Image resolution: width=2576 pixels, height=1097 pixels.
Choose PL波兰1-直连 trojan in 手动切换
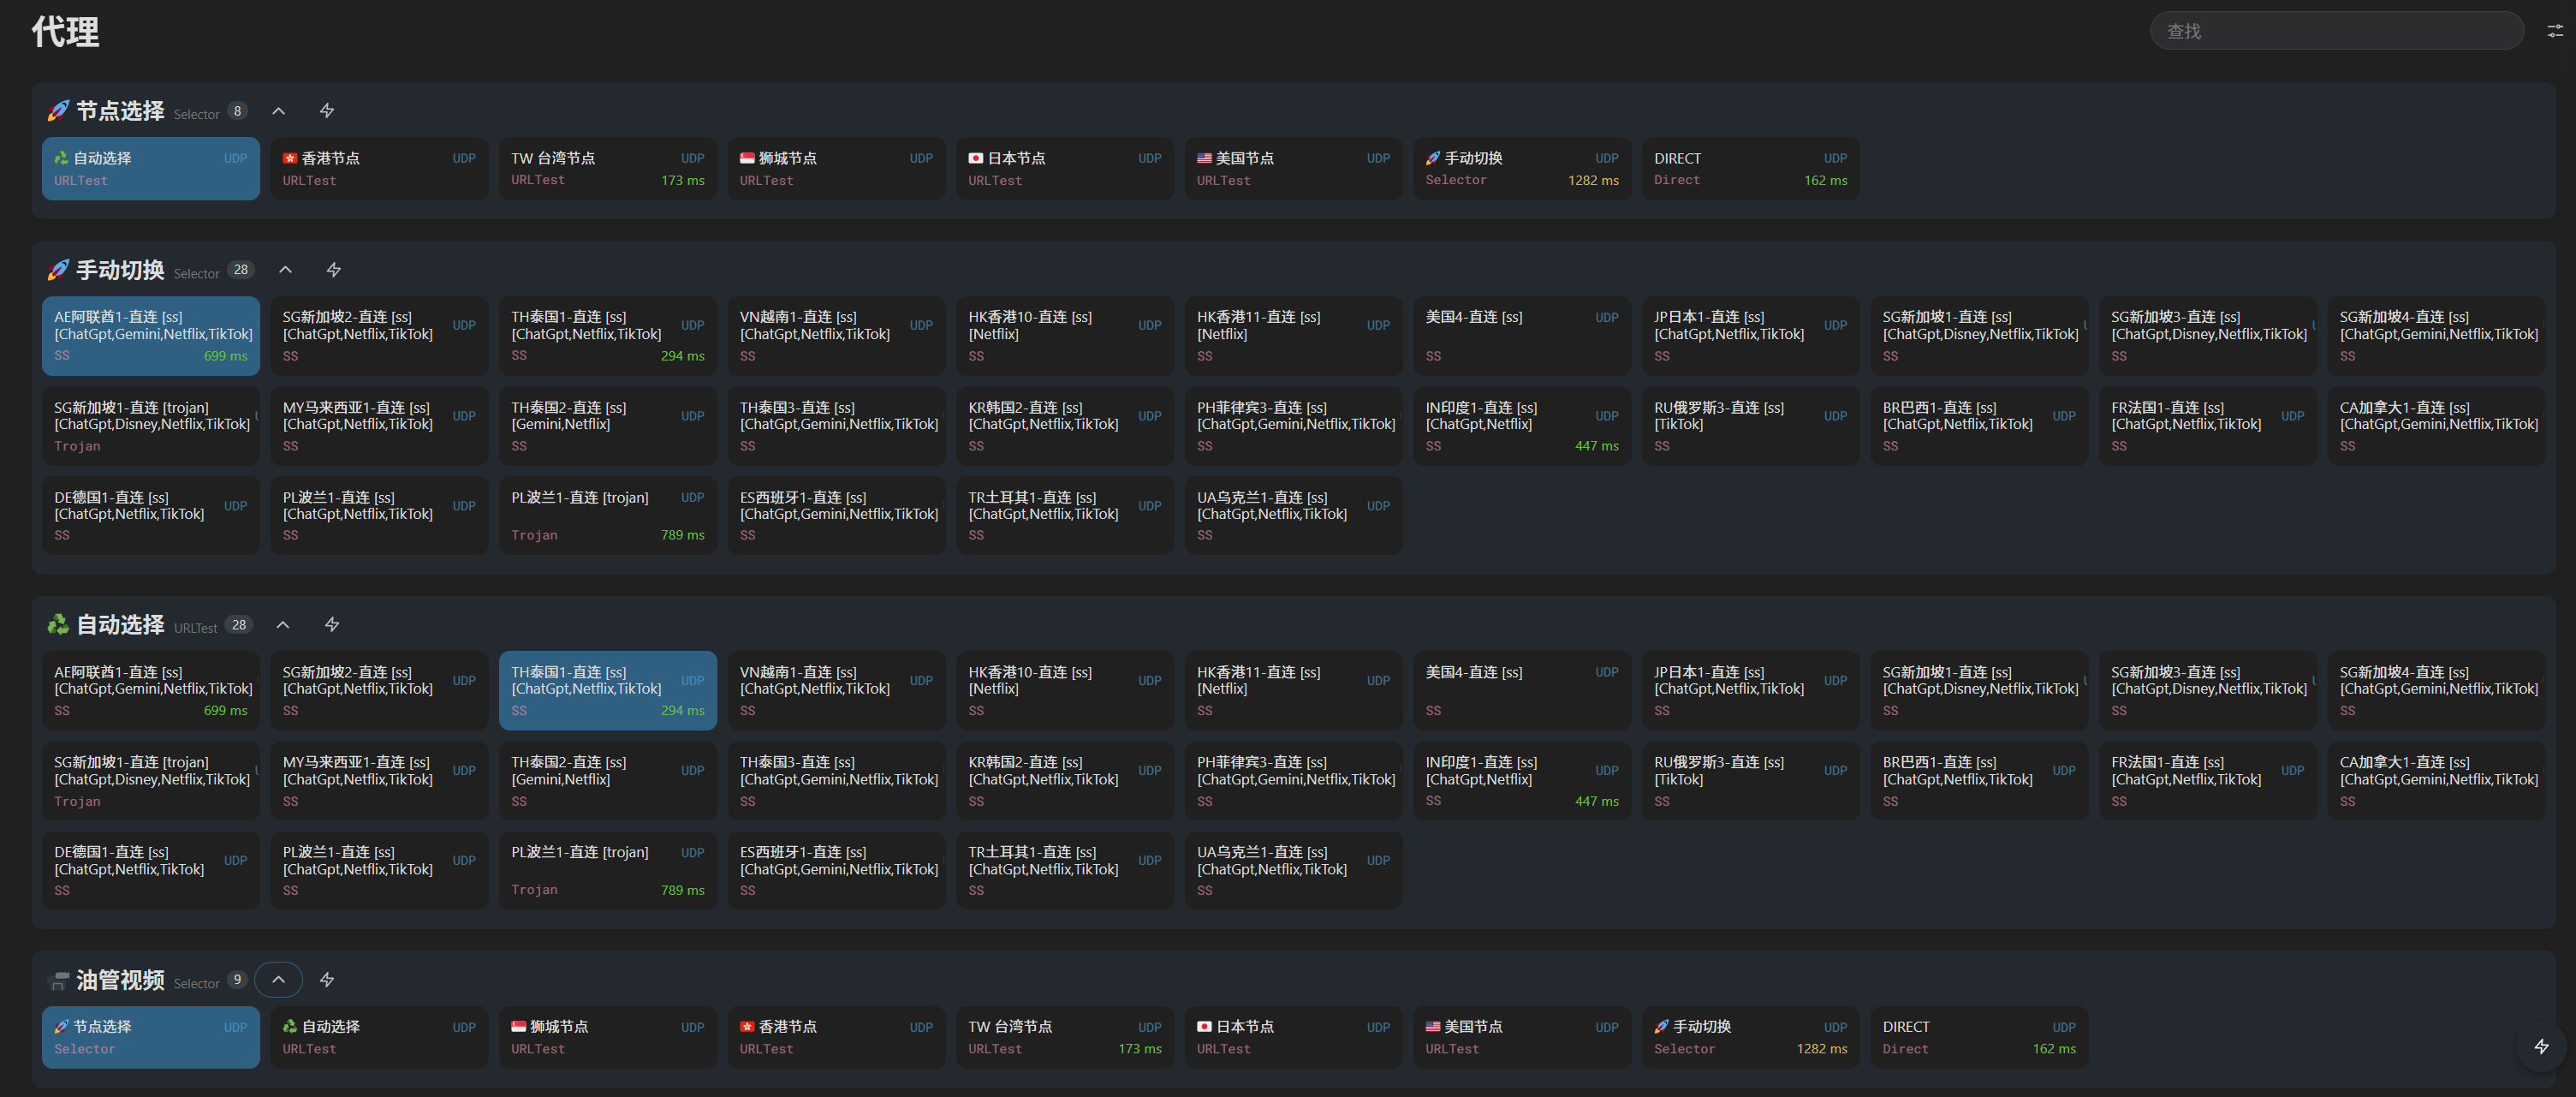[x=607, y=515]
